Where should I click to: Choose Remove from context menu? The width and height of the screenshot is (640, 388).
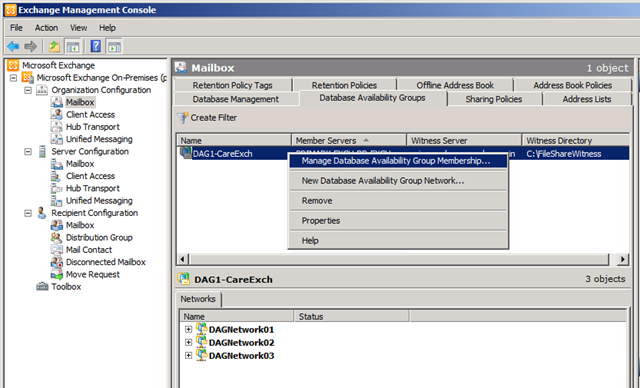(x=398, y=201)
